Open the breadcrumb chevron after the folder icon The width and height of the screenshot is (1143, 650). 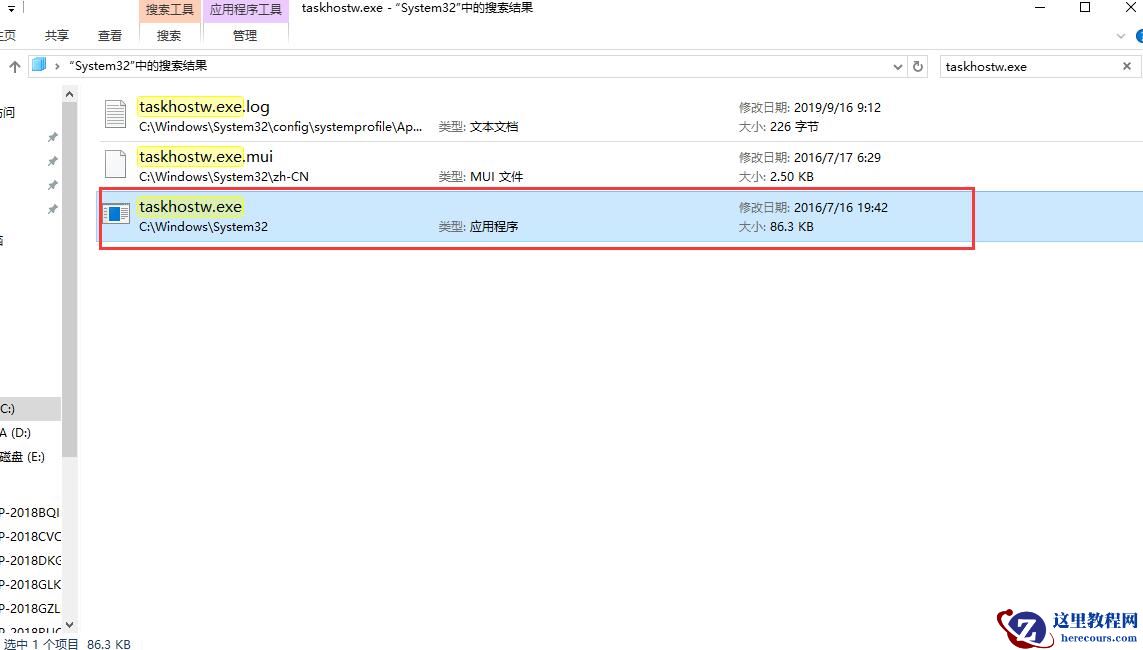(x=53, y=64)
